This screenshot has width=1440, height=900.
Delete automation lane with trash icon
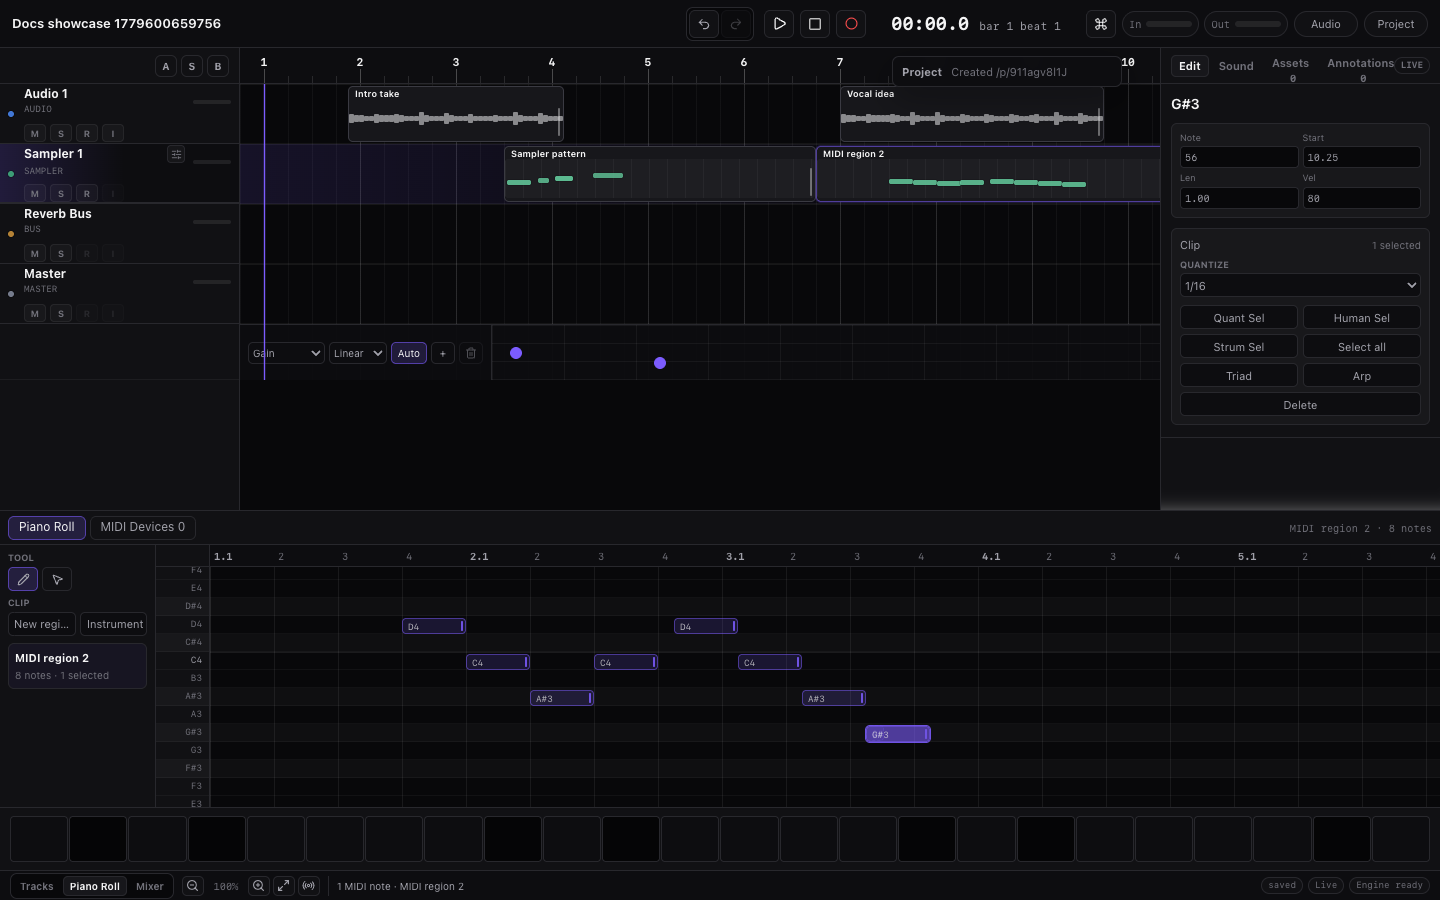(471, 353)
